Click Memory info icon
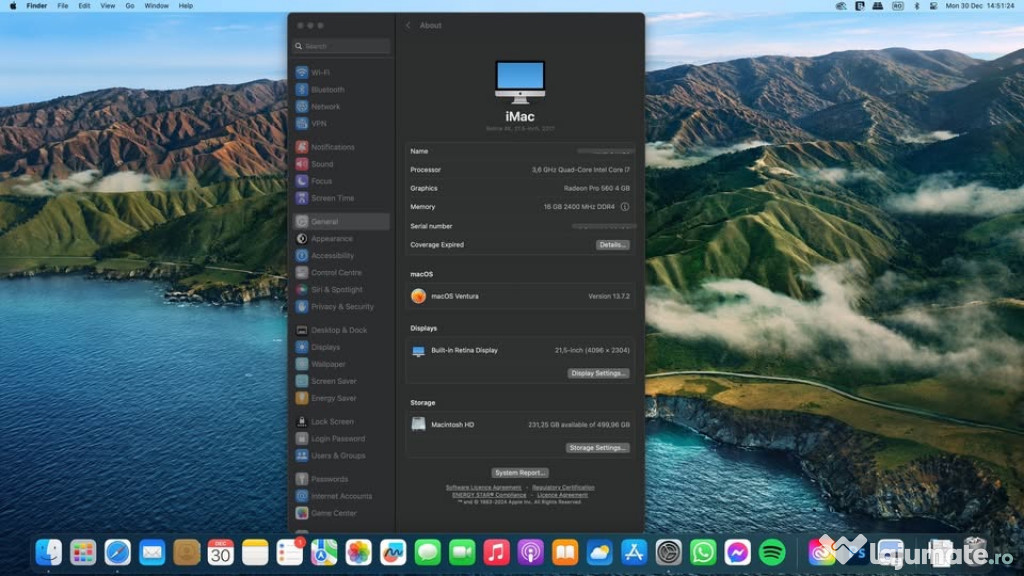The height and width of the screenshot is (576, 1024). 625,207
